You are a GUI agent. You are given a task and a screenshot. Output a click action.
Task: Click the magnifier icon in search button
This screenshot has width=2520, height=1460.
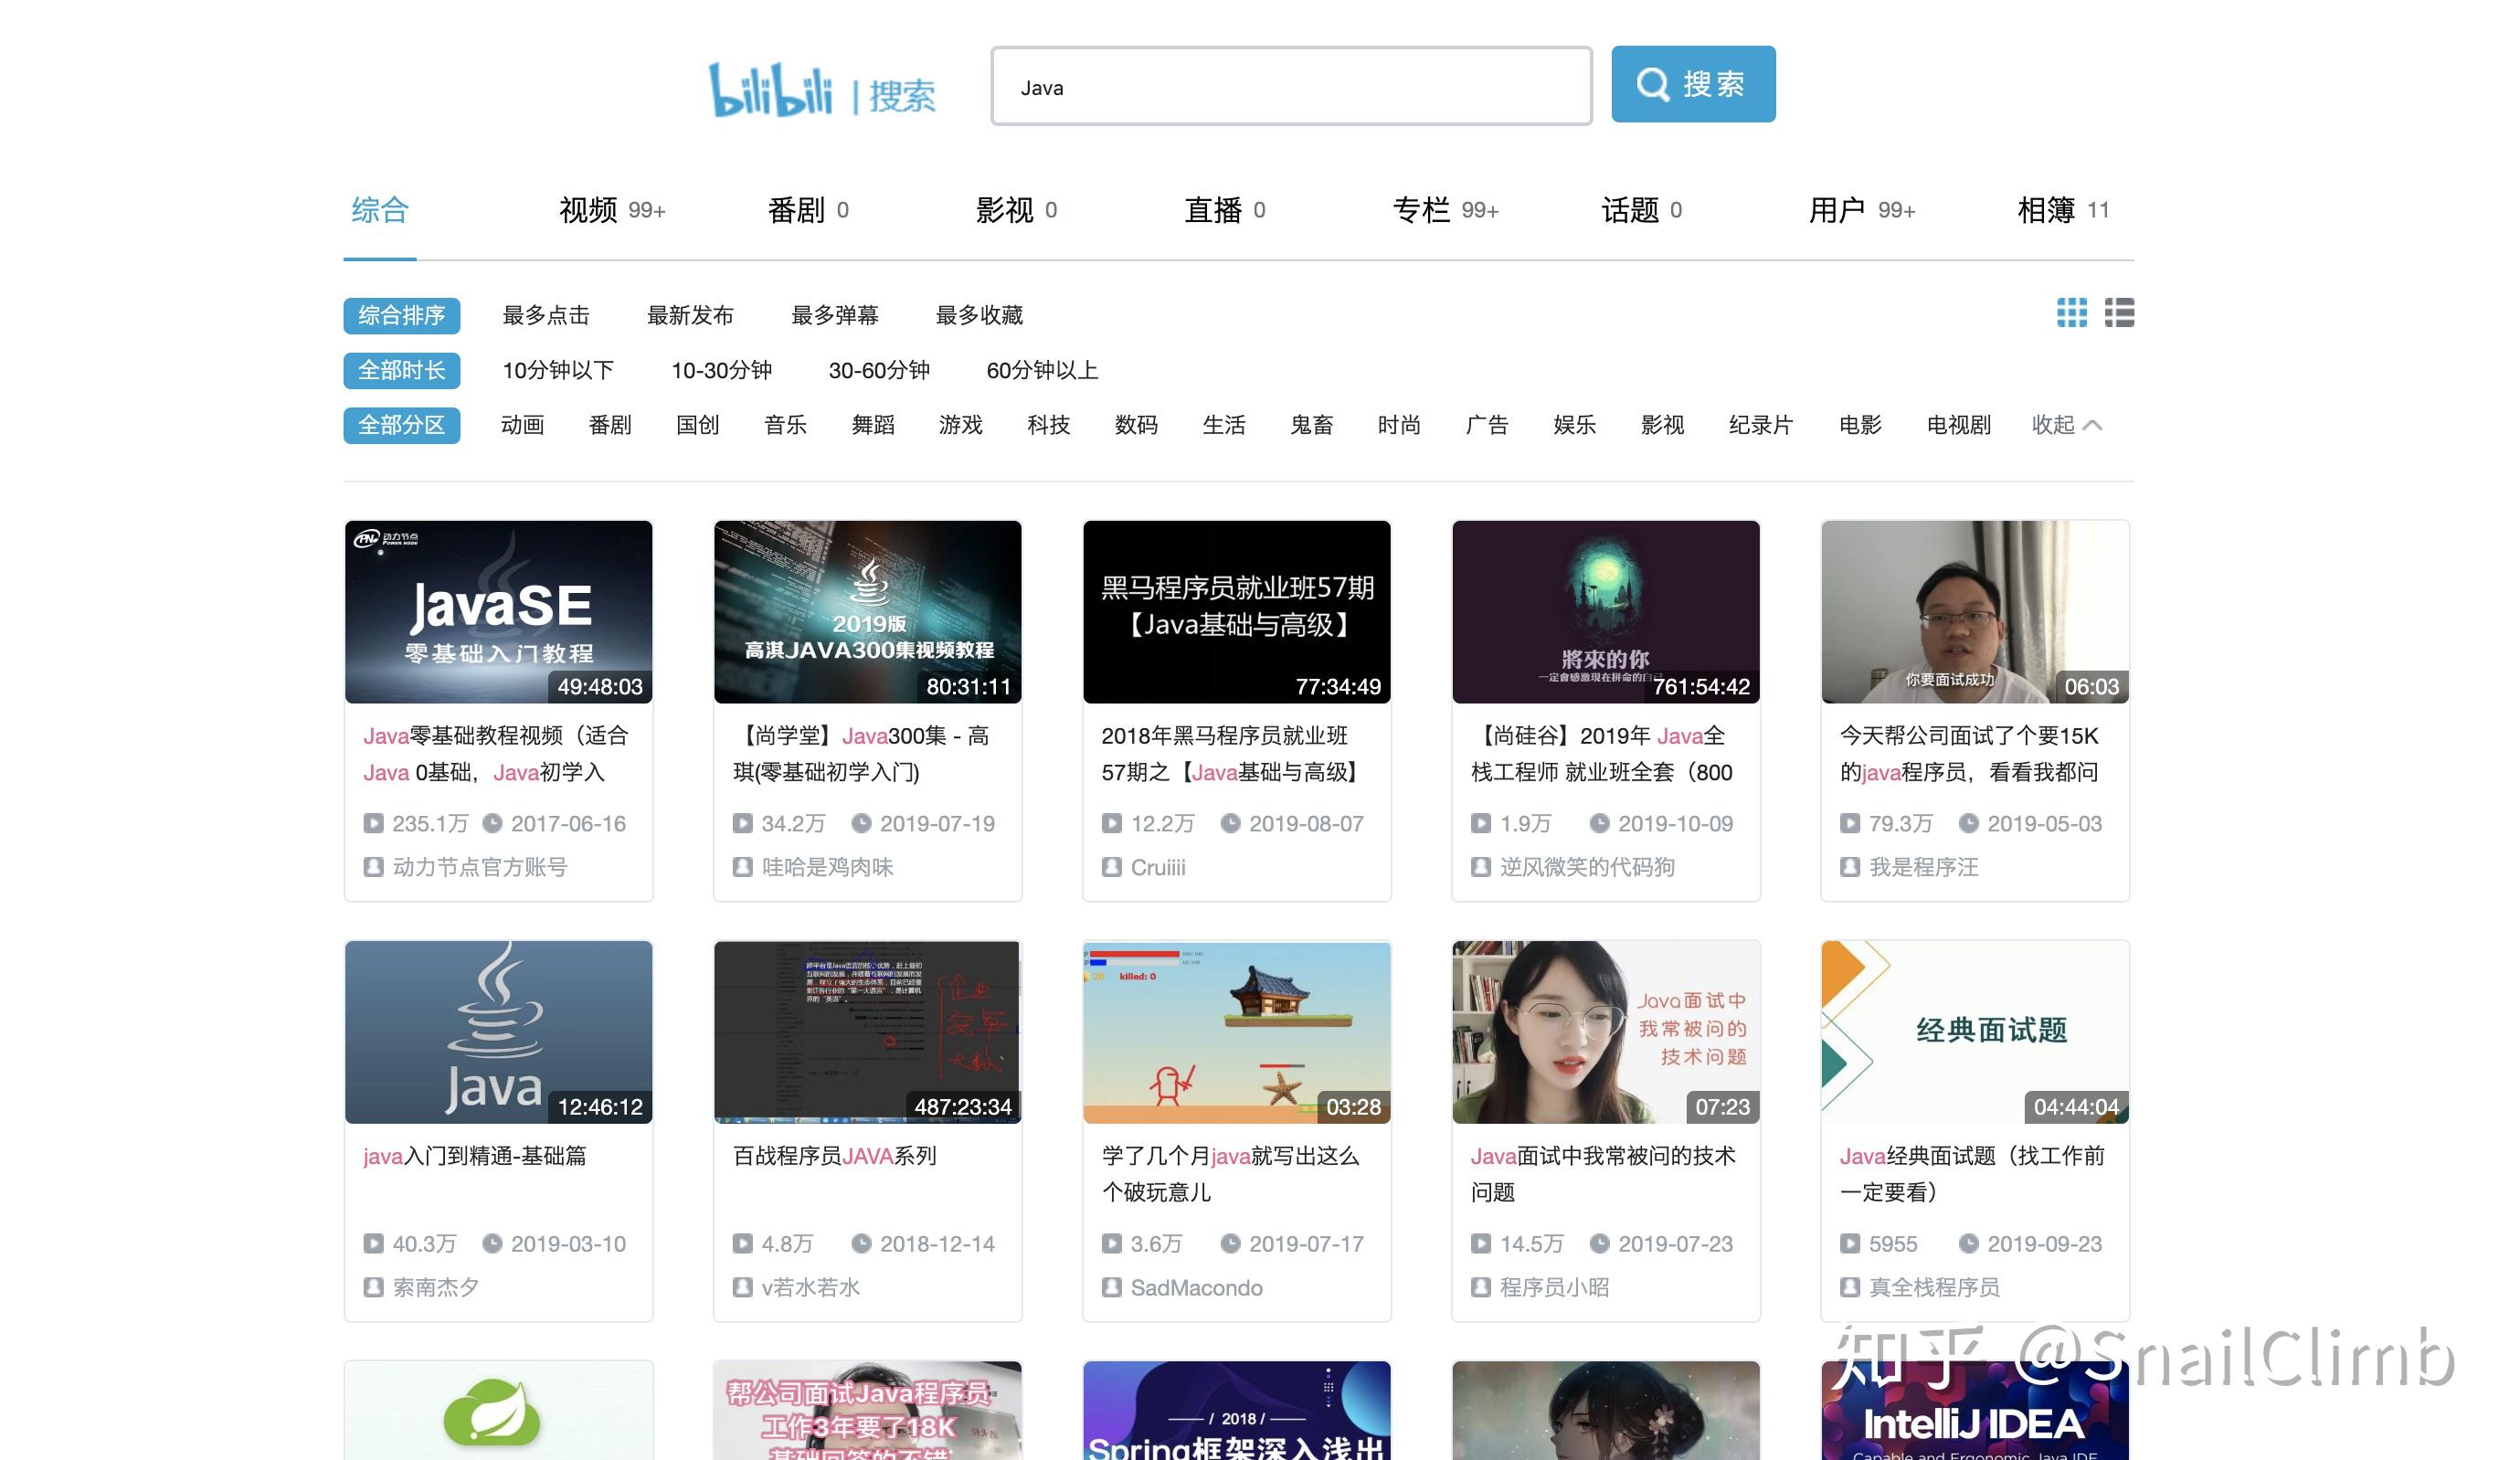click(1651, 84)
